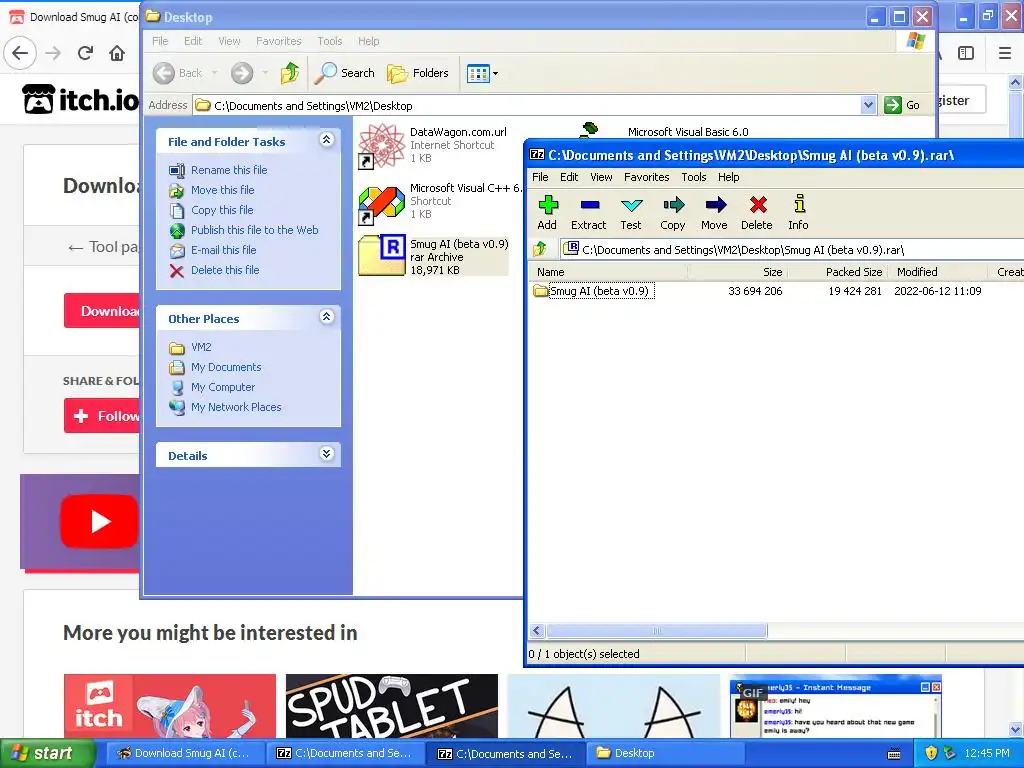Click E-mail this file link
Viewport: 1024px width, 768px height.
pyautogui.click(x=223, y=250)
